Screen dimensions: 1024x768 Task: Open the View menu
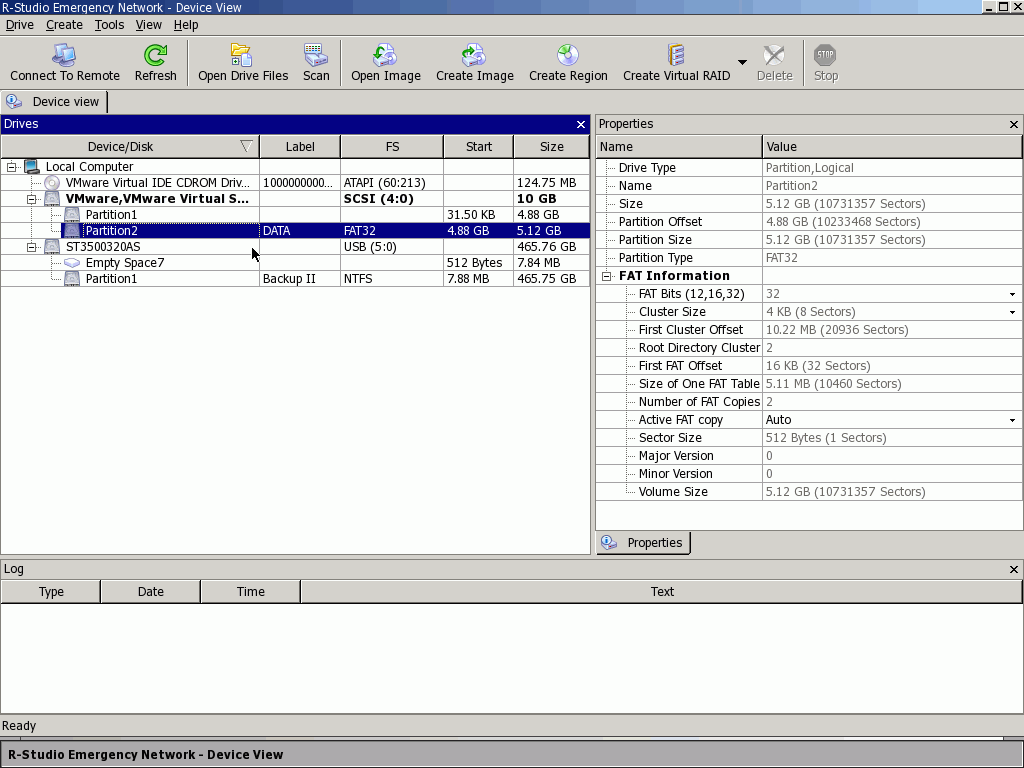coord(148,25)
